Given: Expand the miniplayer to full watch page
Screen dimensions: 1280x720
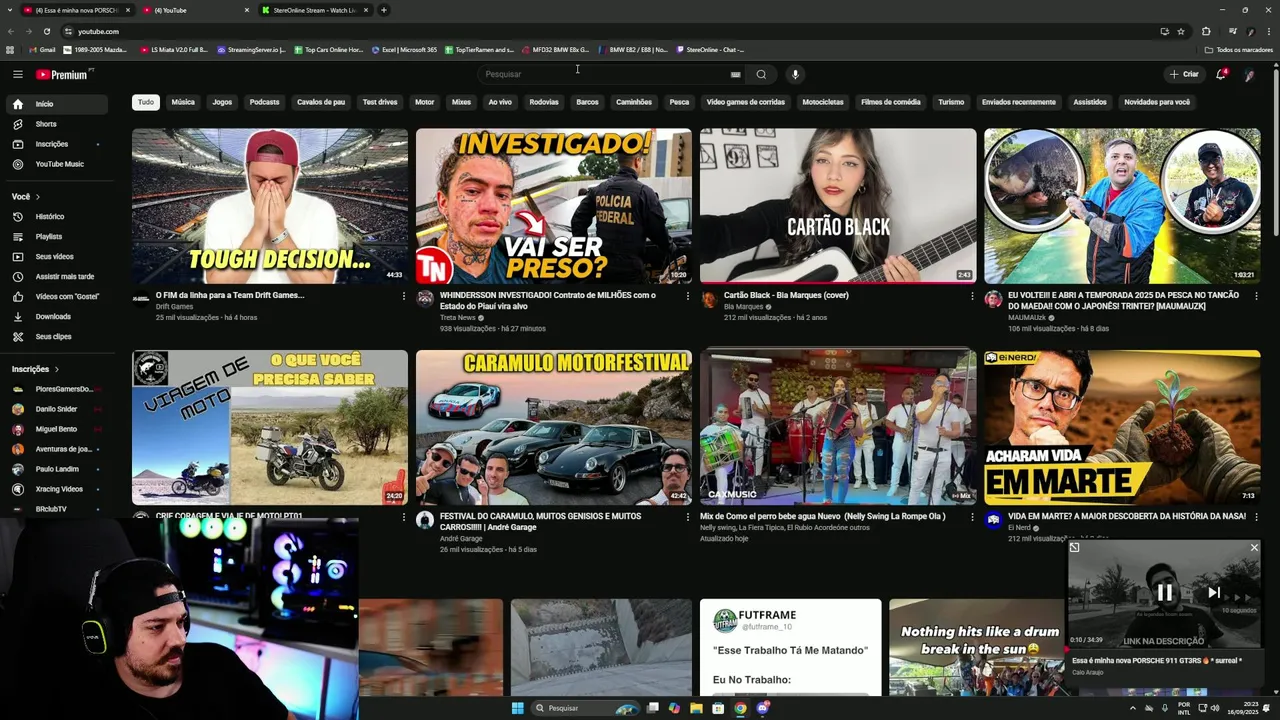Looking at the screenshot, I should coord(1074,547).
